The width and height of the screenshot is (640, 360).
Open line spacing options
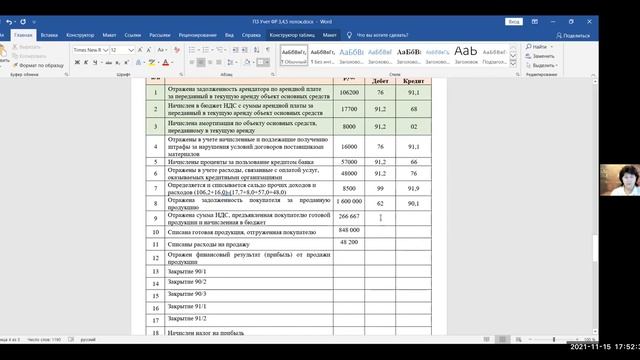231,62
